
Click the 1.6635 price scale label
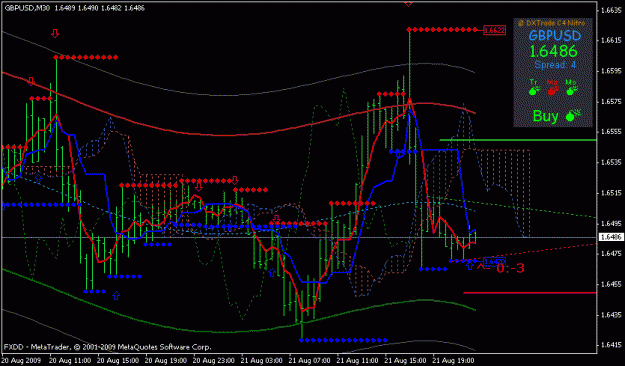pos(611,10)
